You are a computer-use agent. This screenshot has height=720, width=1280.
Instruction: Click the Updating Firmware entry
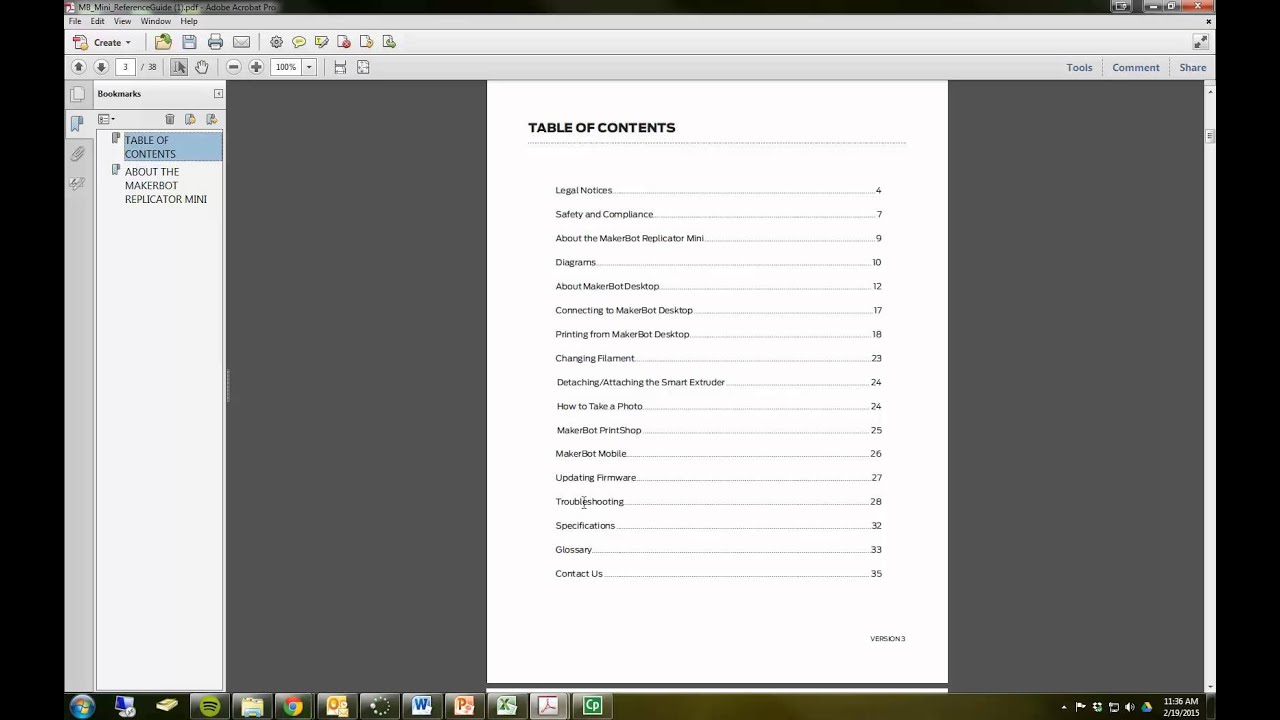click(x=595, y=478)
